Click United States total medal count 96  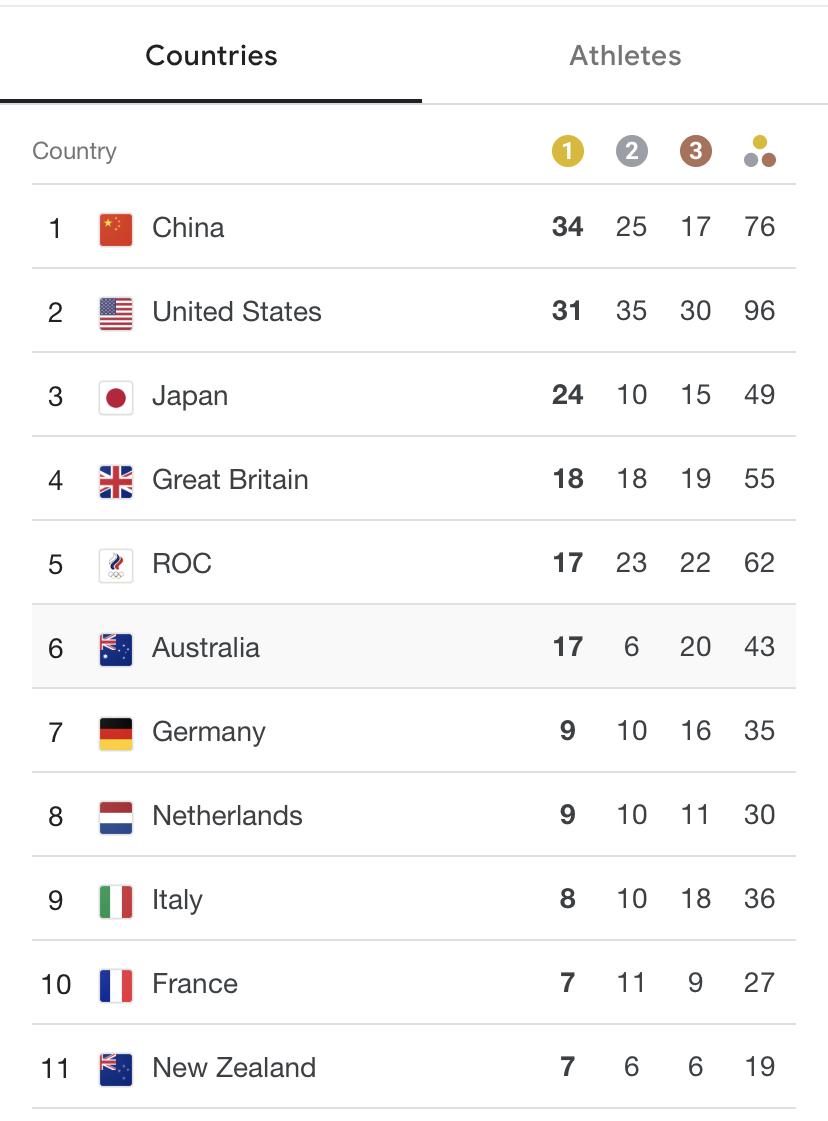click(759, 311)
